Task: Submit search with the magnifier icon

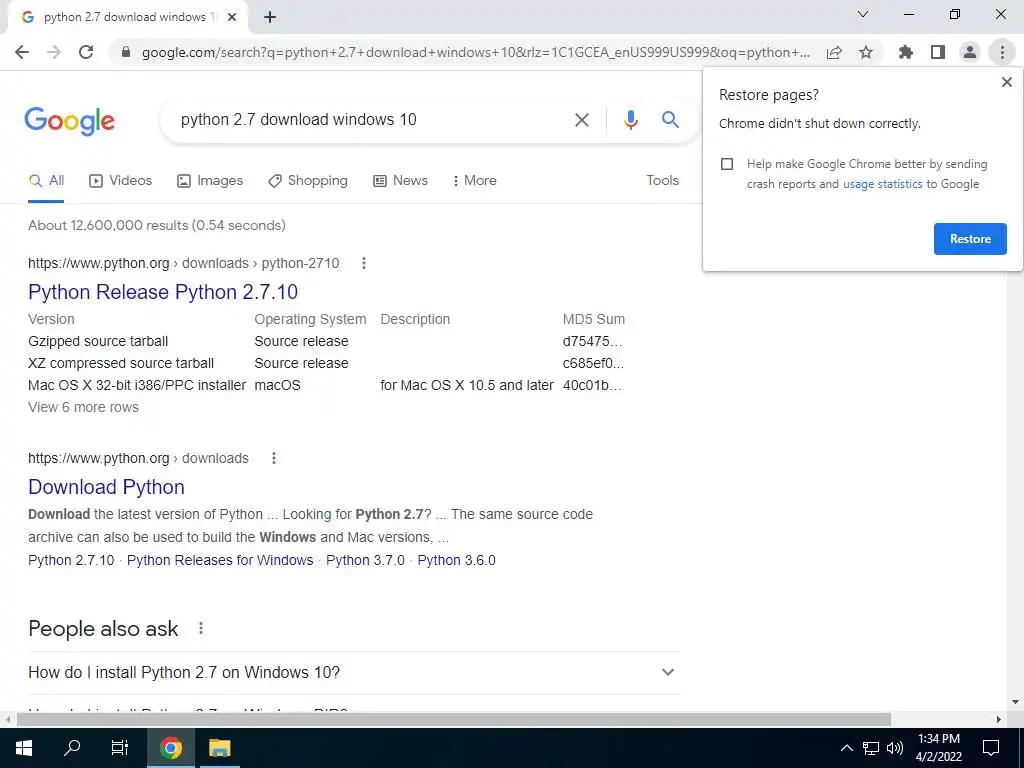Action: coord(670,119)
